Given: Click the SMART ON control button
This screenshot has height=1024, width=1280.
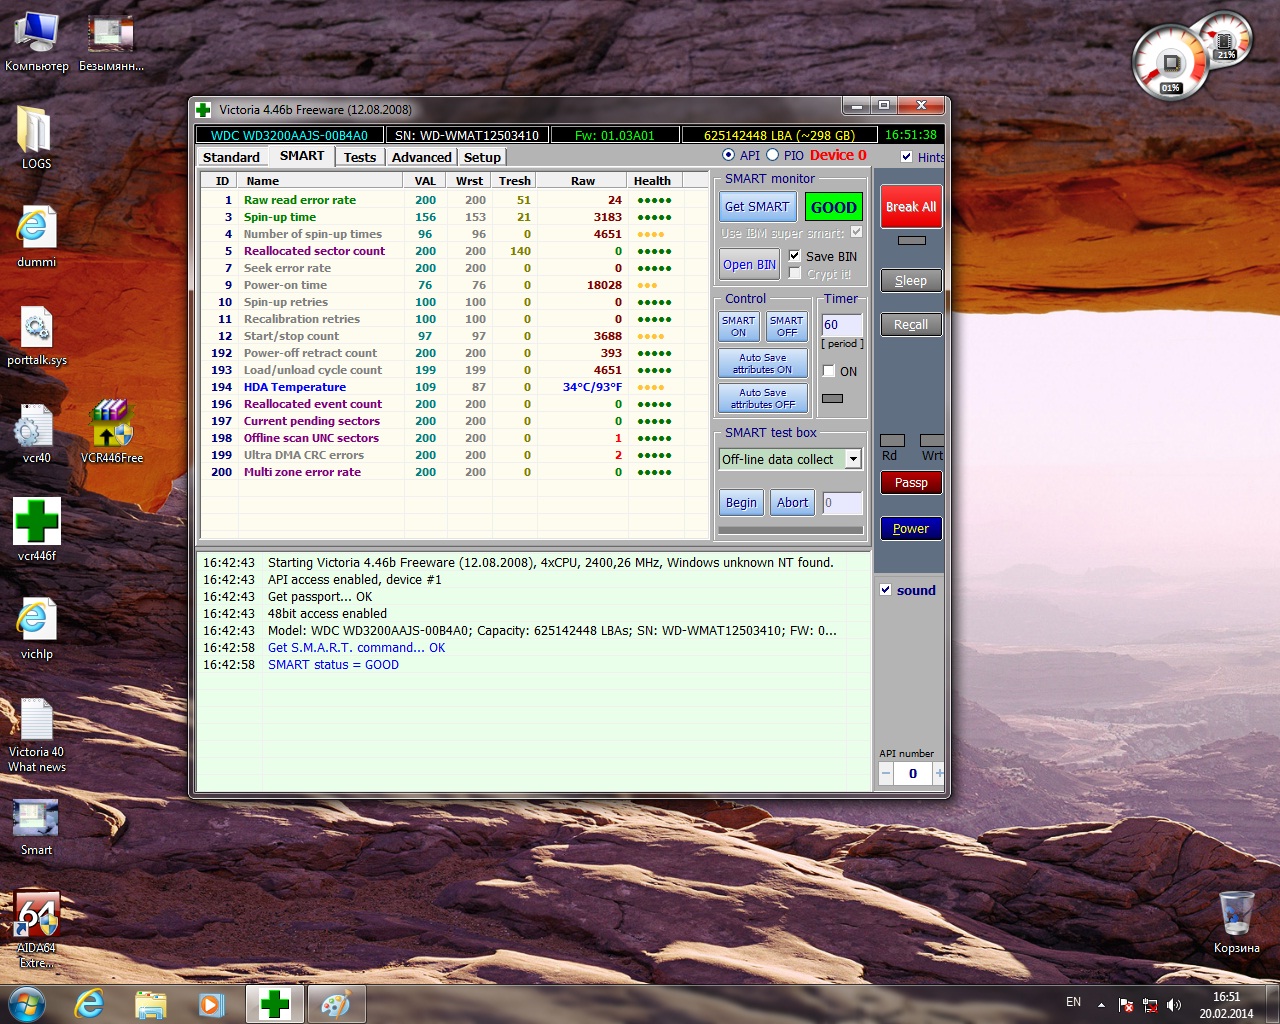Looking at the screenshot, I should point(739,327).
